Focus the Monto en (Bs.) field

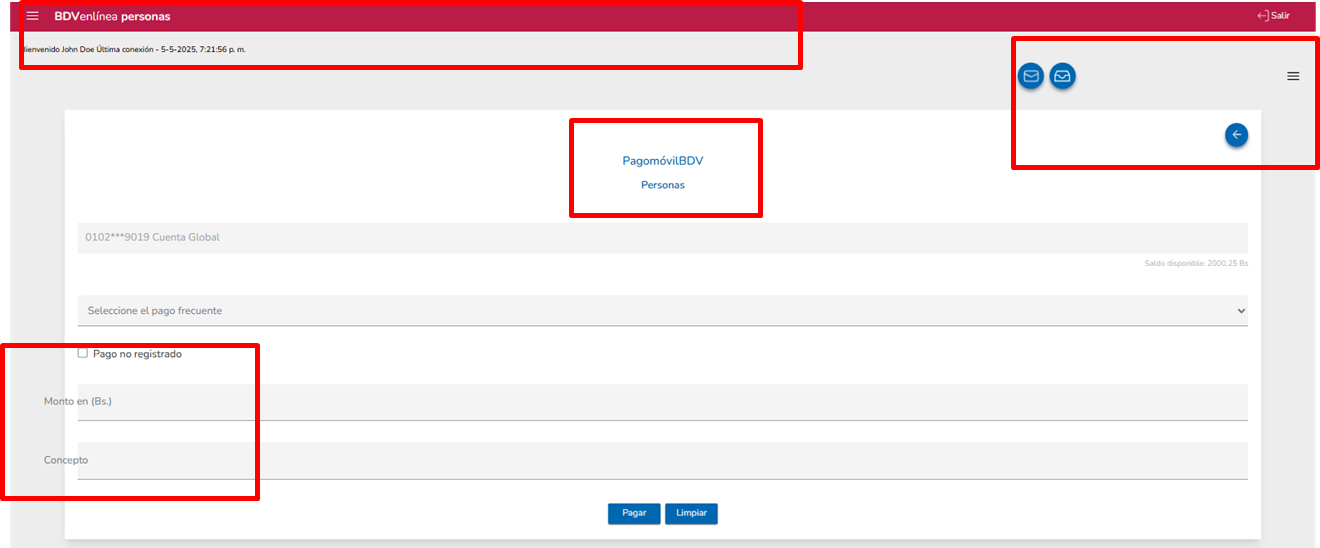tap(662, 402)
